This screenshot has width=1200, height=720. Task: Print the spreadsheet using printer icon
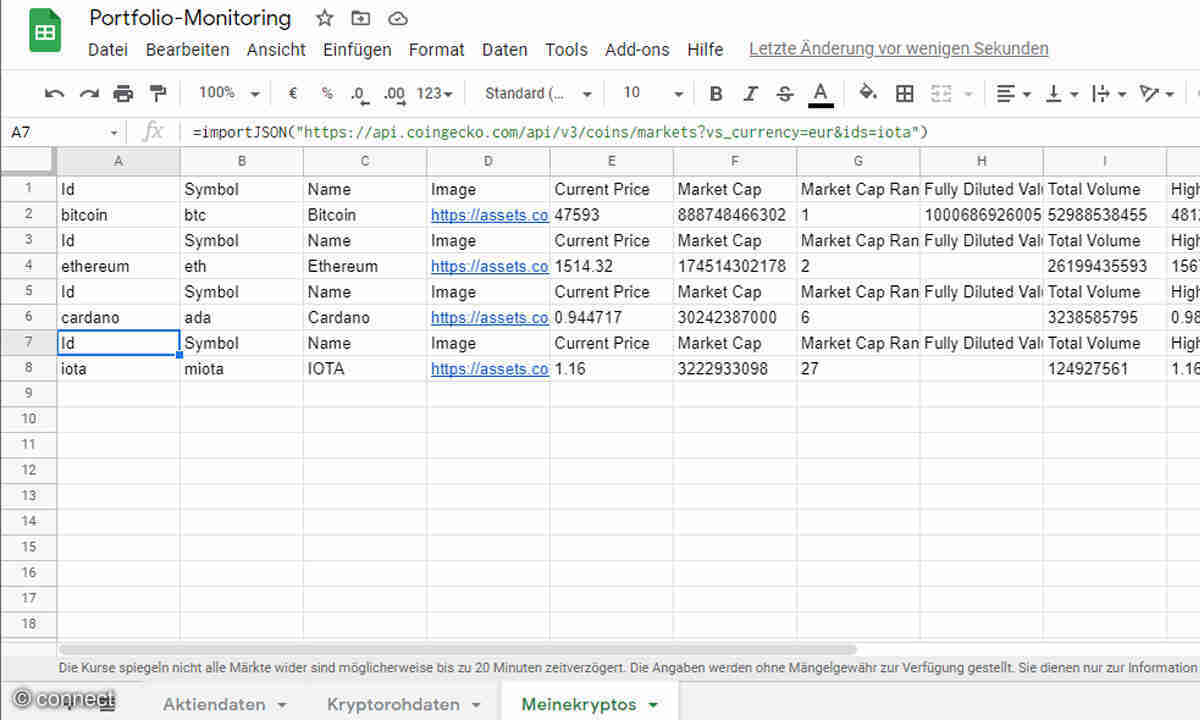tap(123, 94)
